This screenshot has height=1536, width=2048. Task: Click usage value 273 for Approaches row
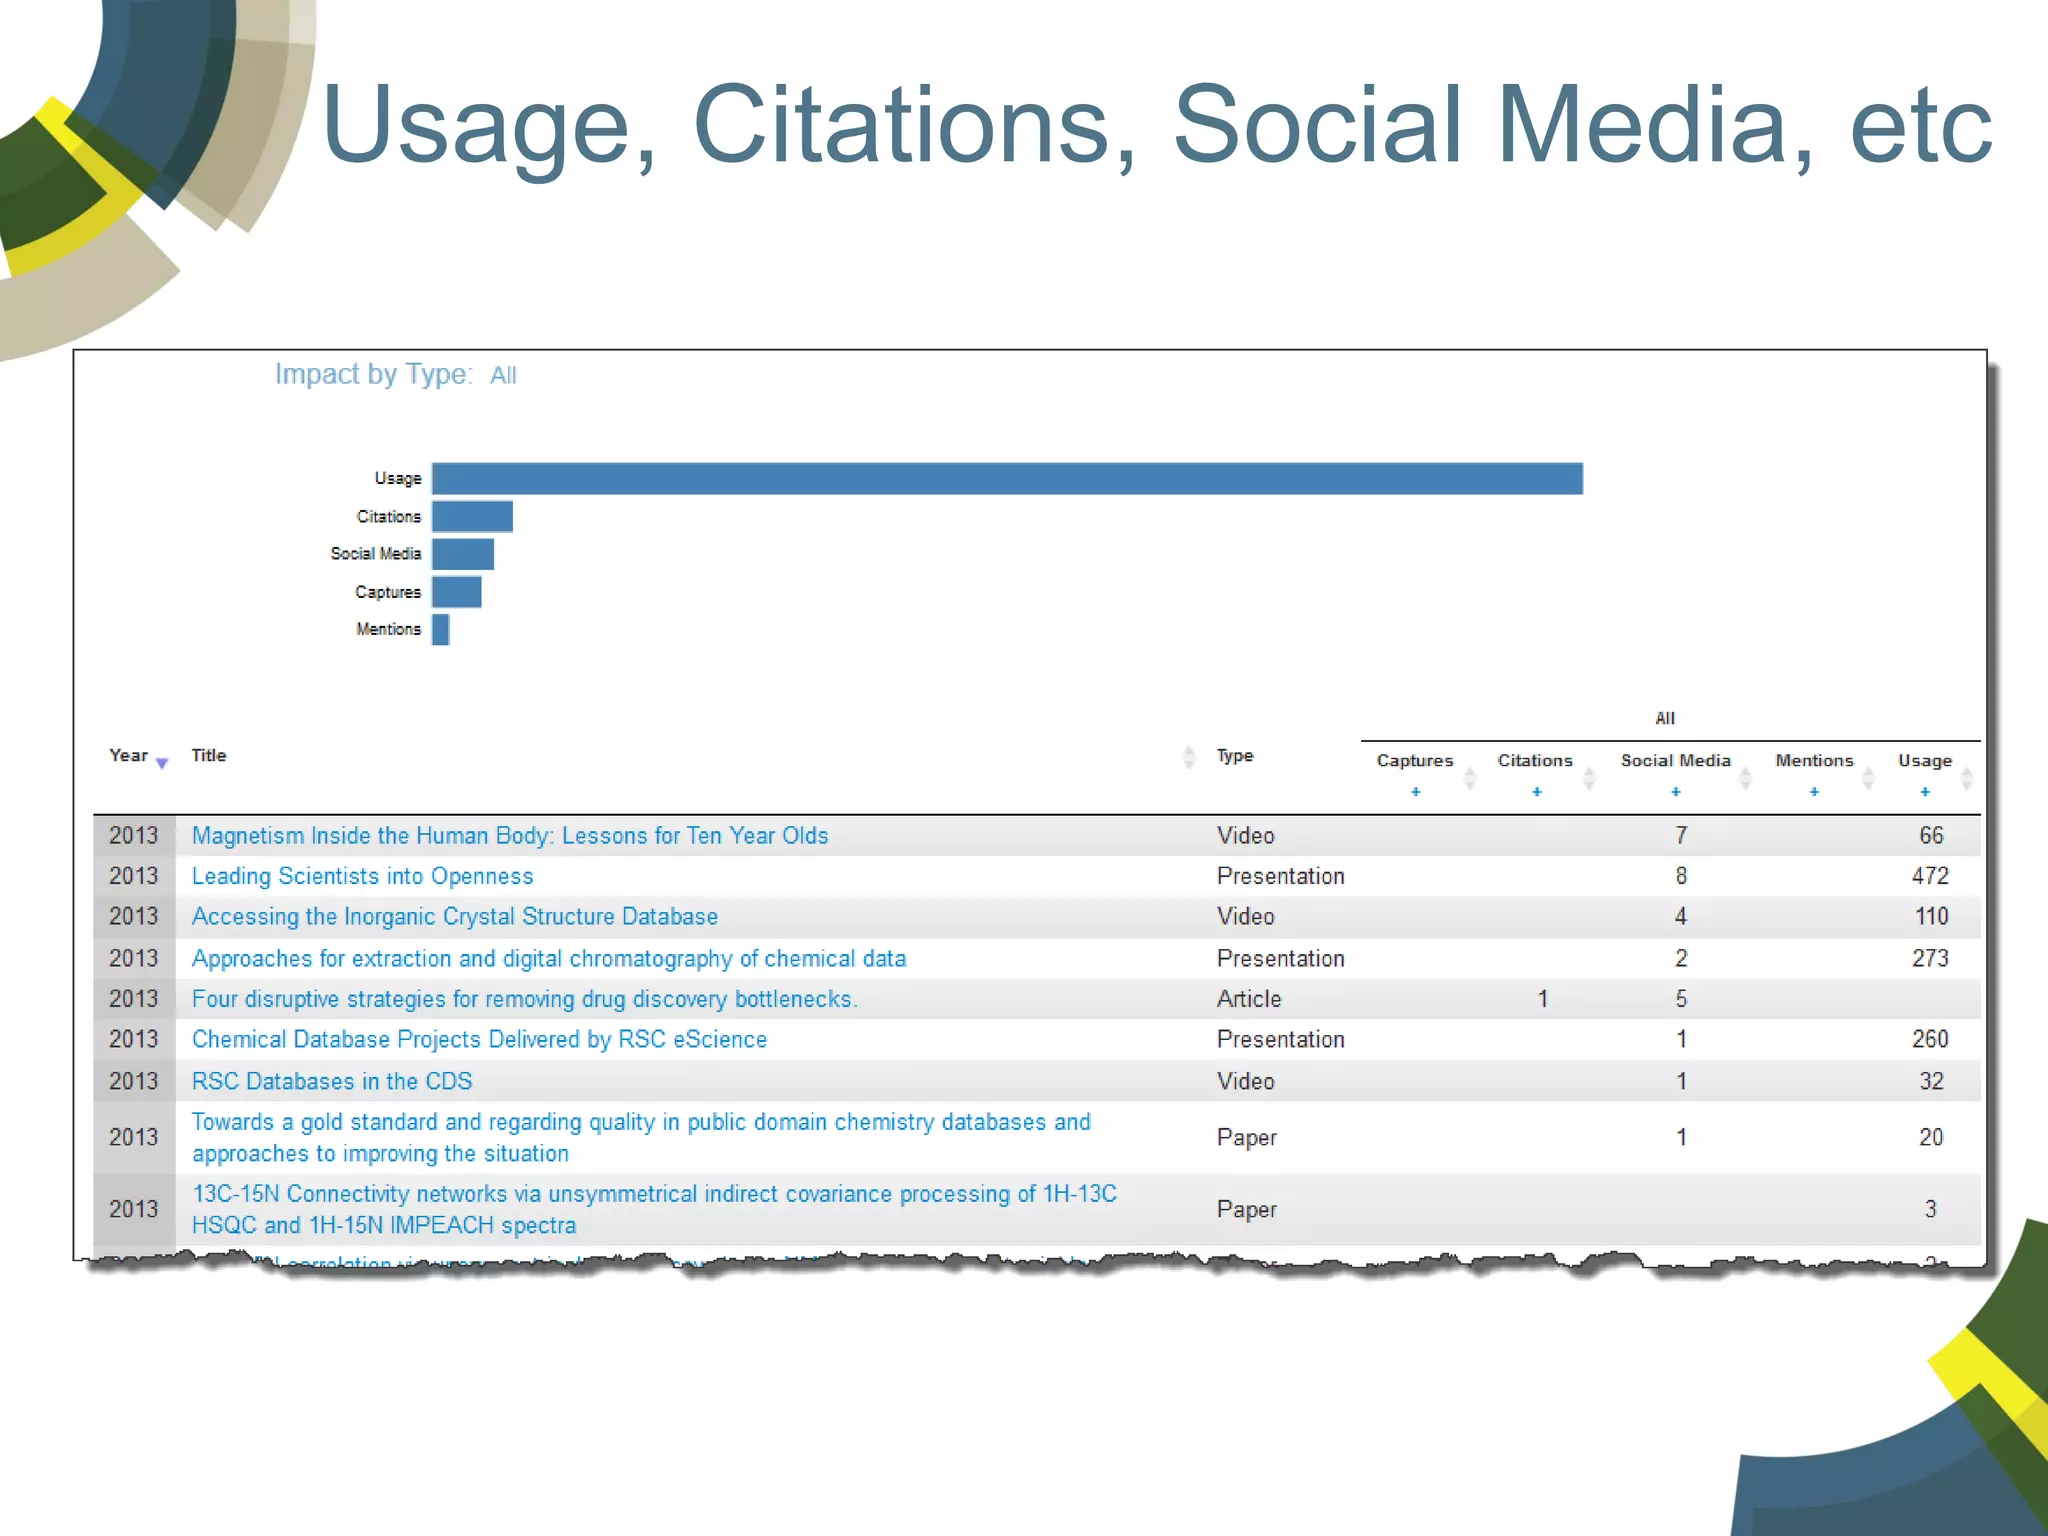pyautogui.click(x=1930, y=959)
